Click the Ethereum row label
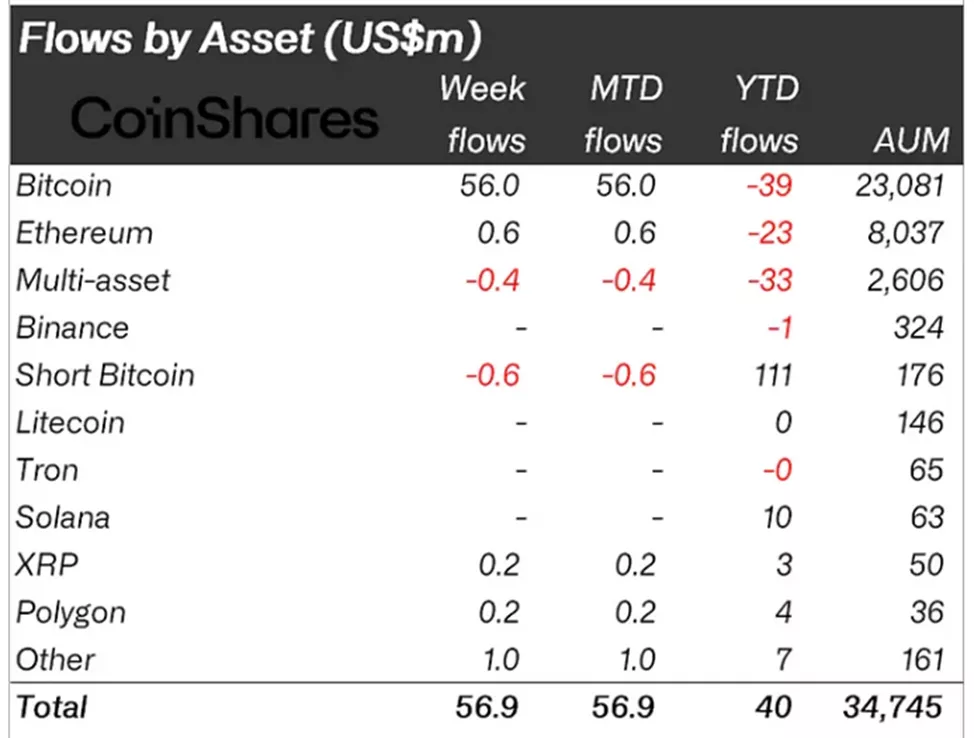Viewport: 974px width, 738px height. click(x=85, y=233)
